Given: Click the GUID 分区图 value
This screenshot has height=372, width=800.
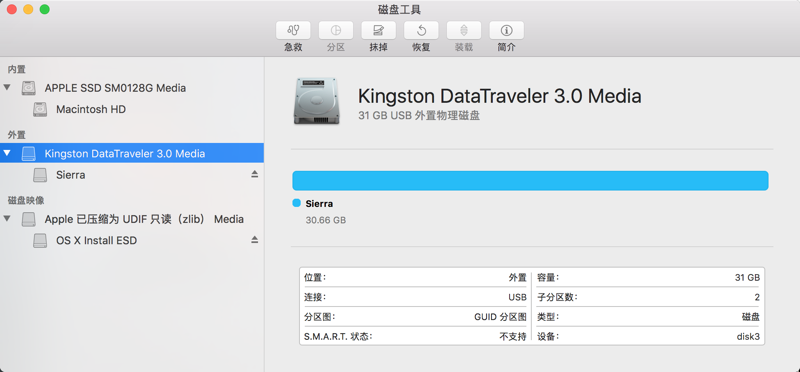Looking at the screenshot, I should [x=501, y=317].
